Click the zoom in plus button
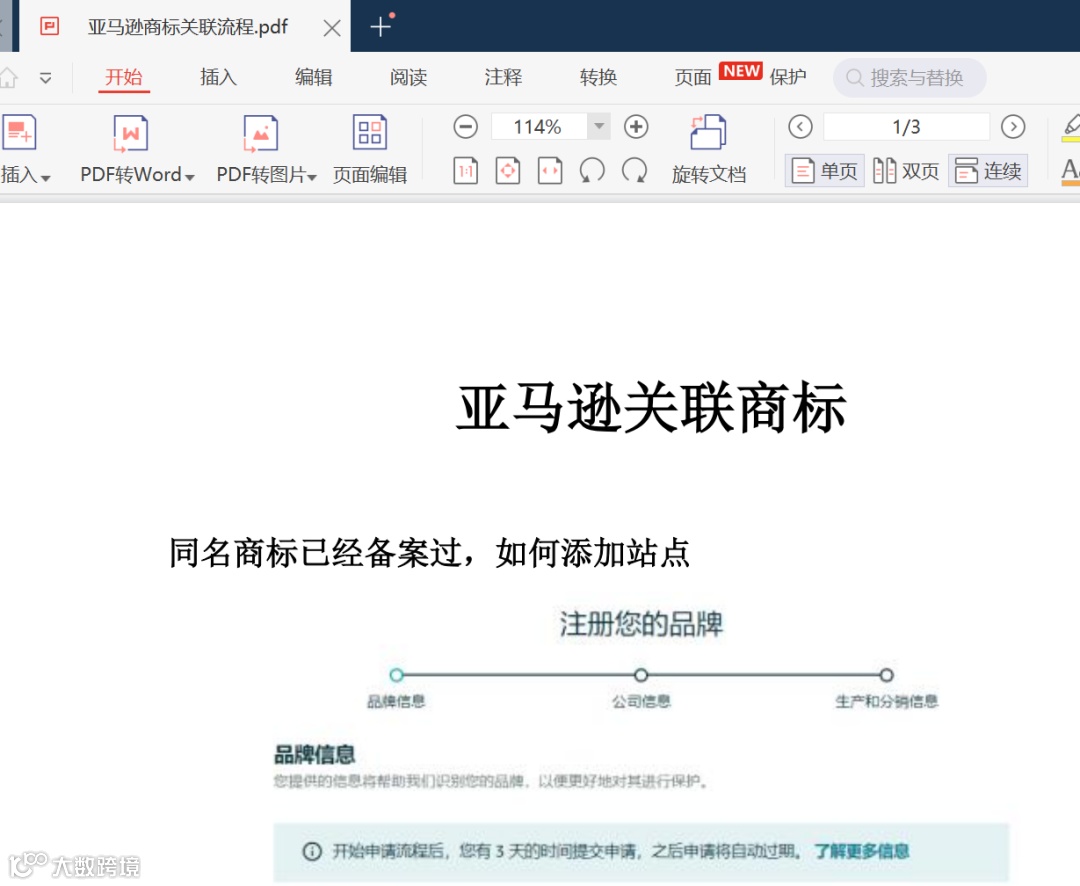The height and width of the screenshot is (886, 1080). pyautogui.click(x=636, y=127)
